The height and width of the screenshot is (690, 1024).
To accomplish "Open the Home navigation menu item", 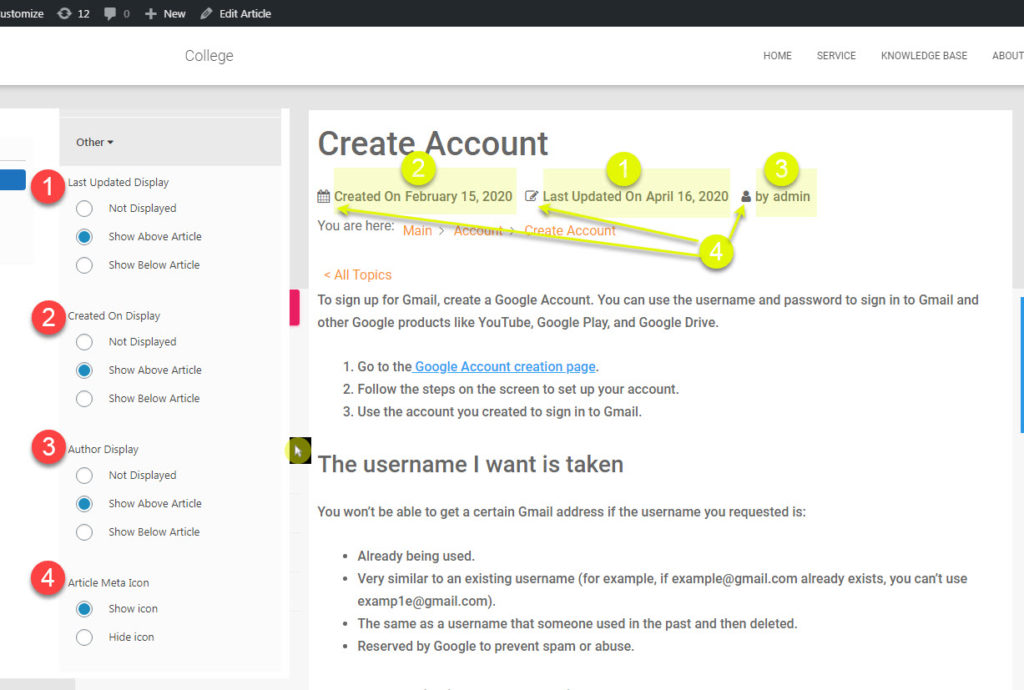I will click(x=777, y=56).
